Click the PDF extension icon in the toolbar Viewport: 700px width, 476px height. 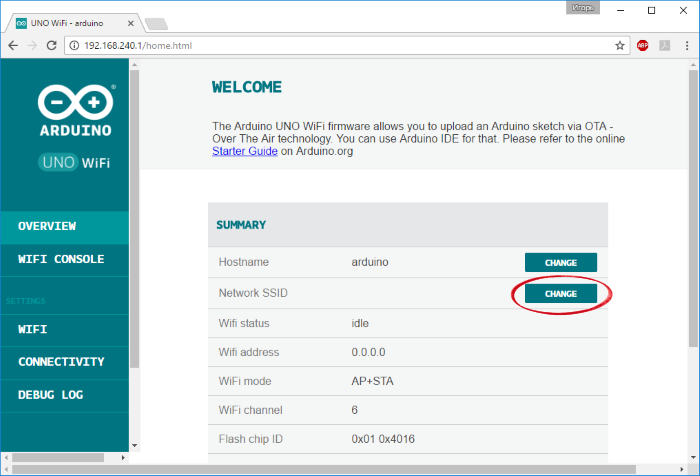(x=664, y=45)
